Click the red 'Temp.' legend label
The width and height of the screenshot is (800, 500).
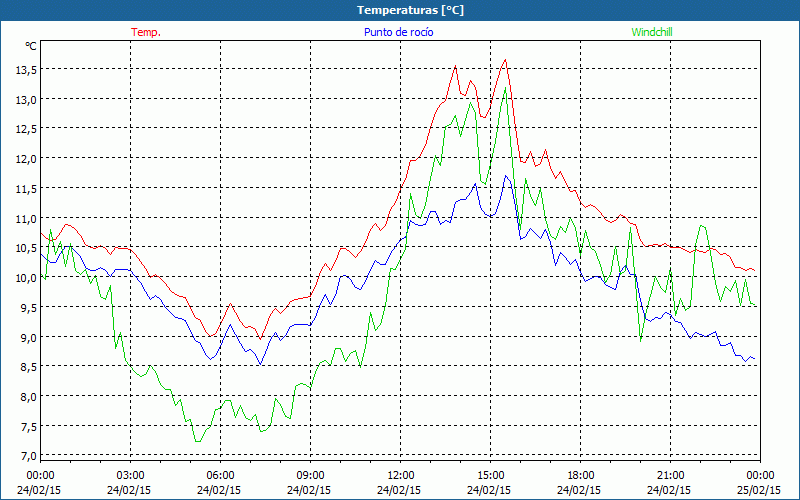(x=146, y=32)
